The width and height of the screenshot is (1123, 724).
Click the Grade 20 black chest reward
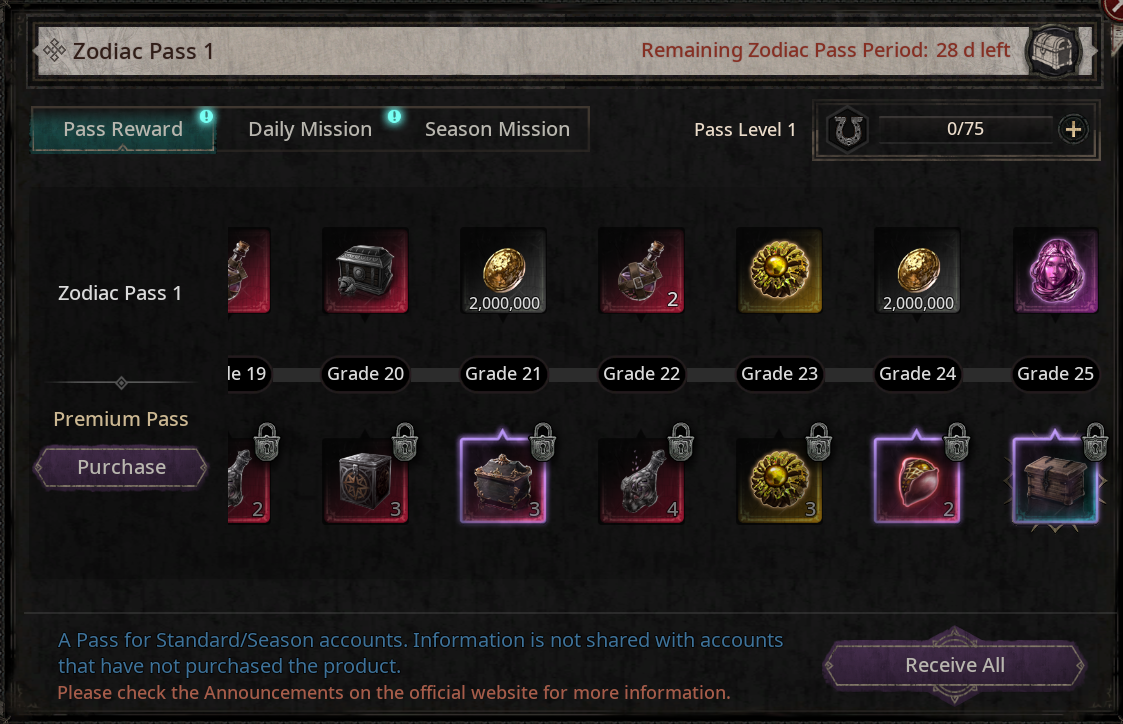[x=365, y=271]
